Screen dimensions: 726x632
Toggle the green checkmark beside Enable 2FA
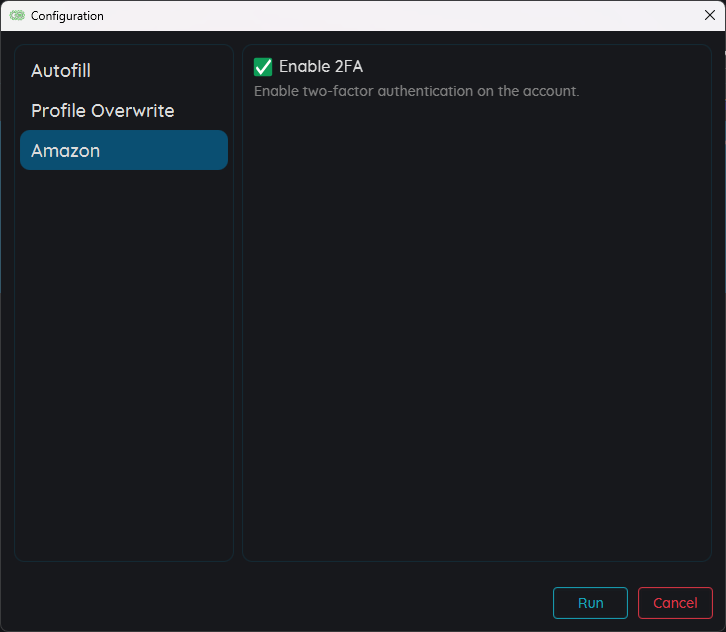263,67
